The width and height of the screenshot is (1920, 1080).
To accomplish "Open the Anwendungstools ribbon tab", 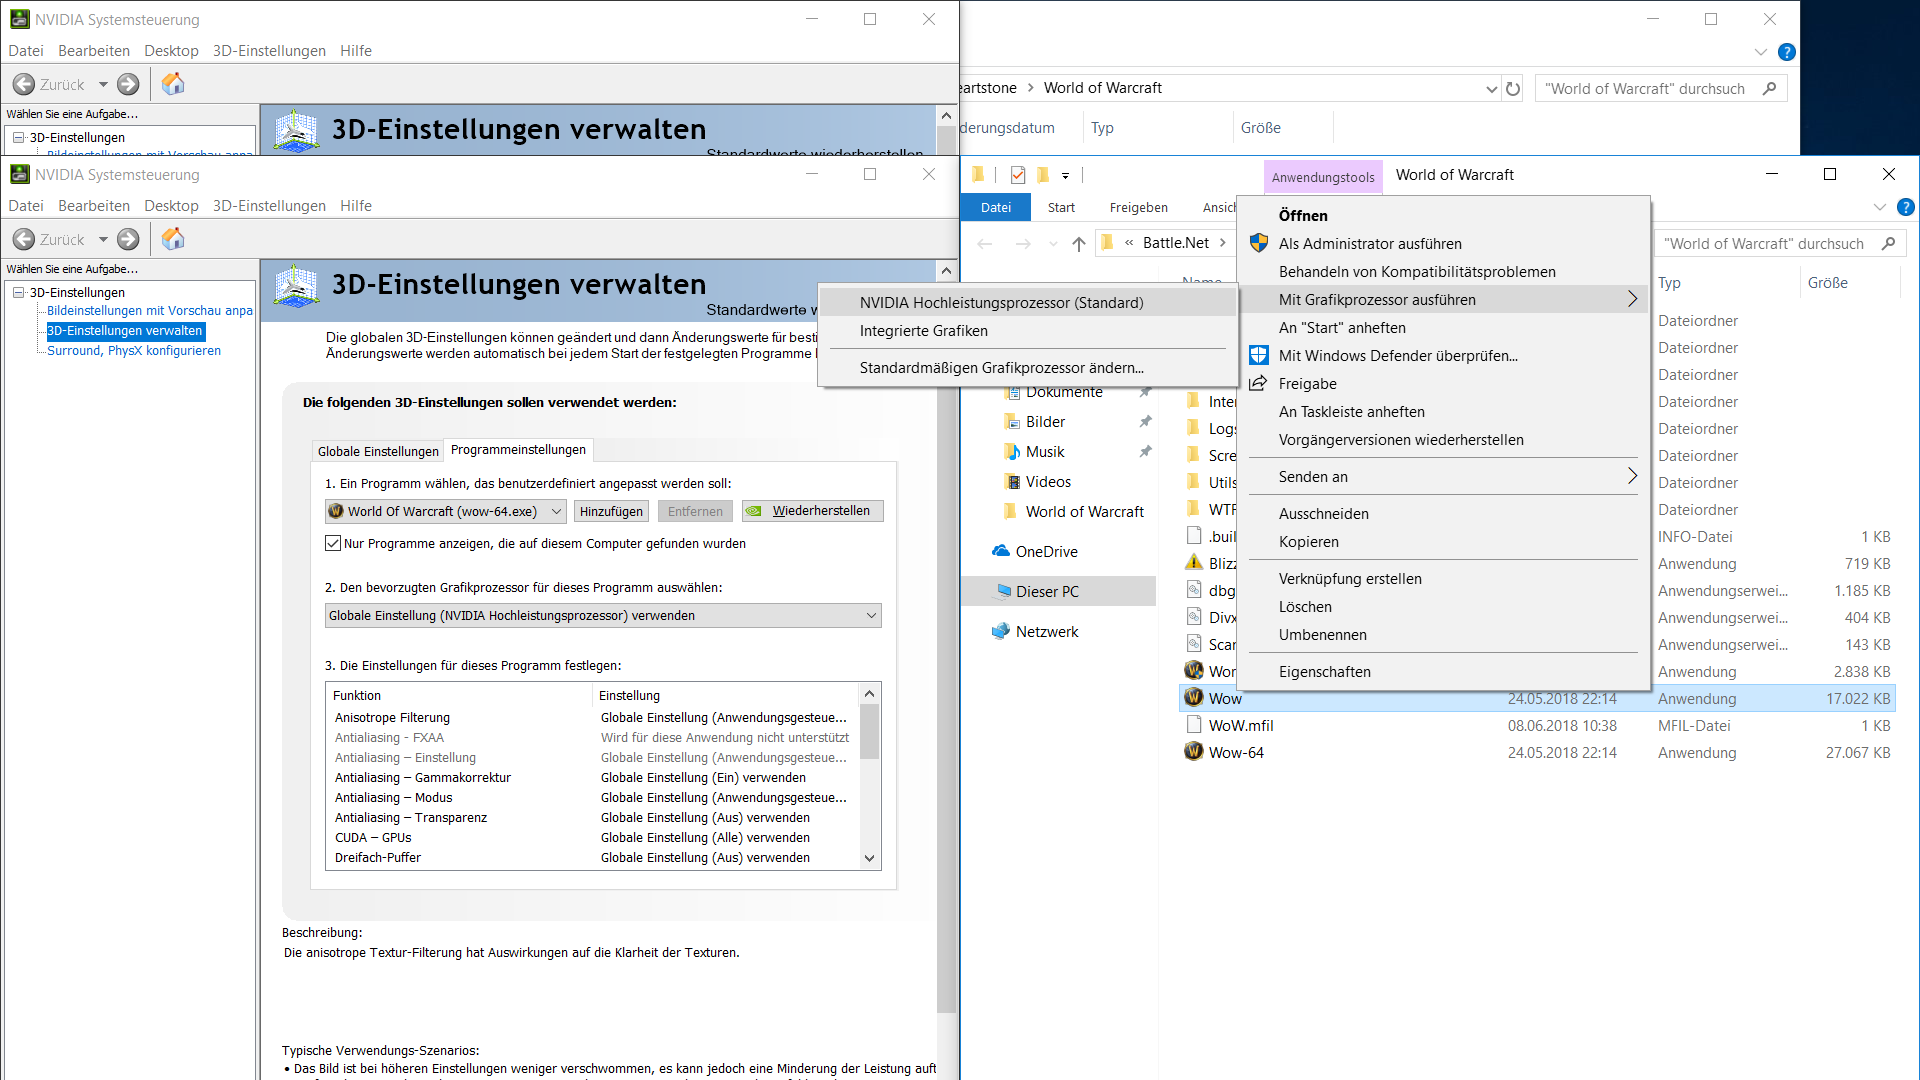I will 1322,177.
